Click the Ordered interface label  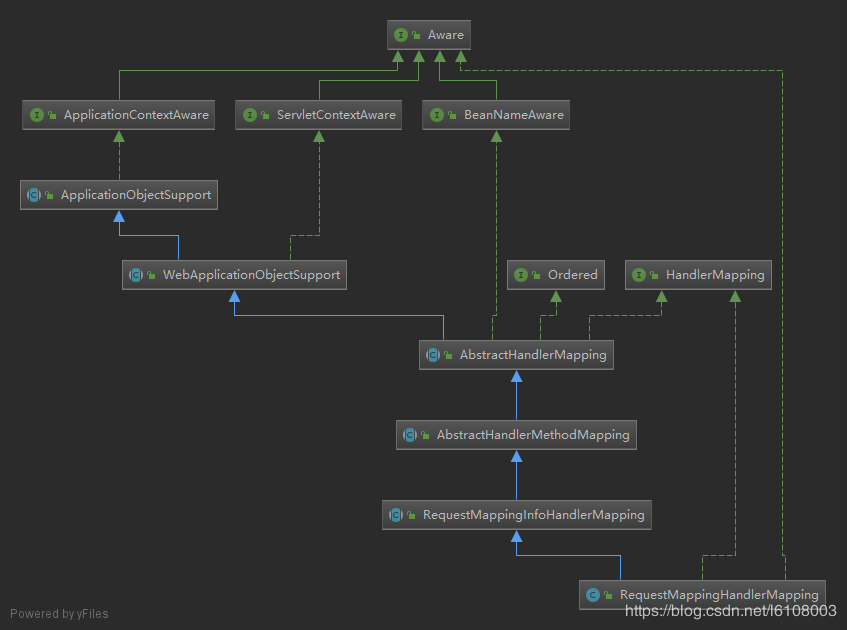pos(573,275)
